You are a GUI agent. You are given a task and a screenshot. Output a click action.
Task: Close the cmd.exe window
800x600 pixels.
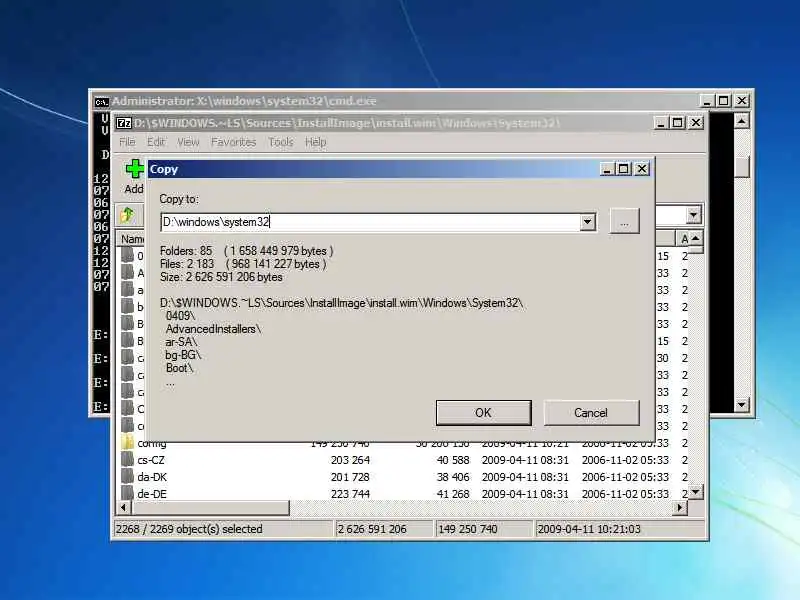click(741, 101)
